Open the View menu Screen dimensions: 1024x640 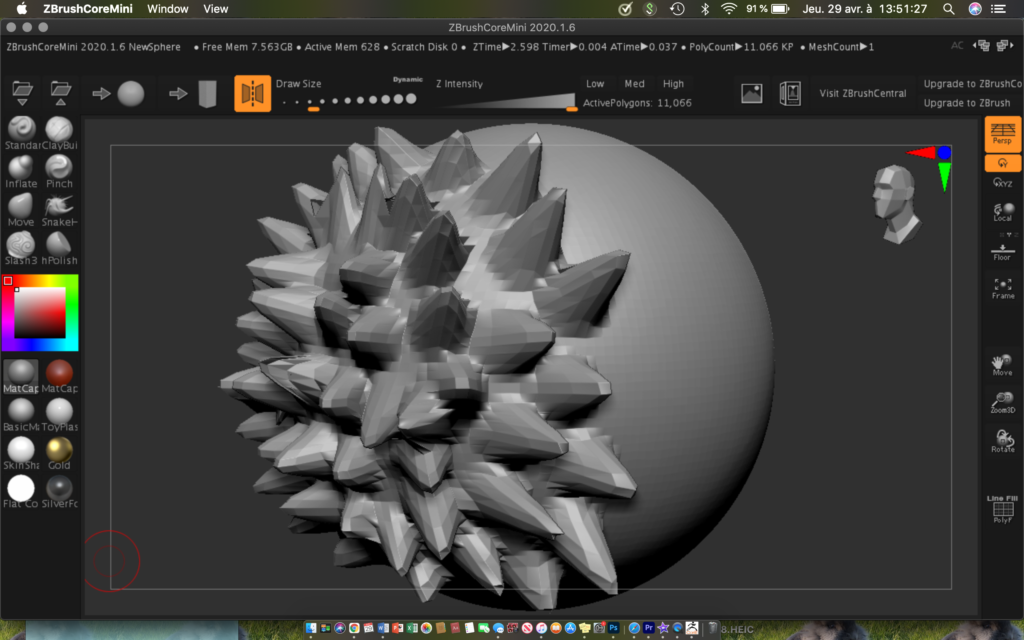[216, 9]
